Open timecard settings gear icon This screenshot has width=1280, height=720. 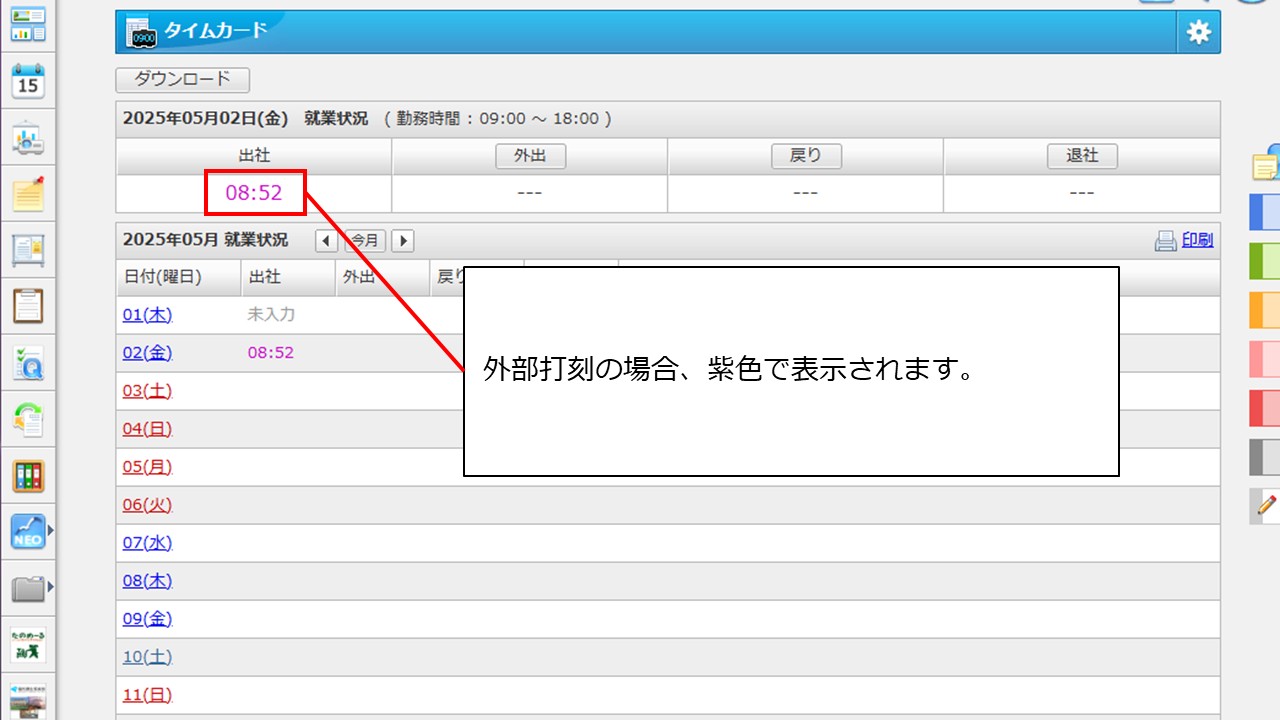(1198, 33)
